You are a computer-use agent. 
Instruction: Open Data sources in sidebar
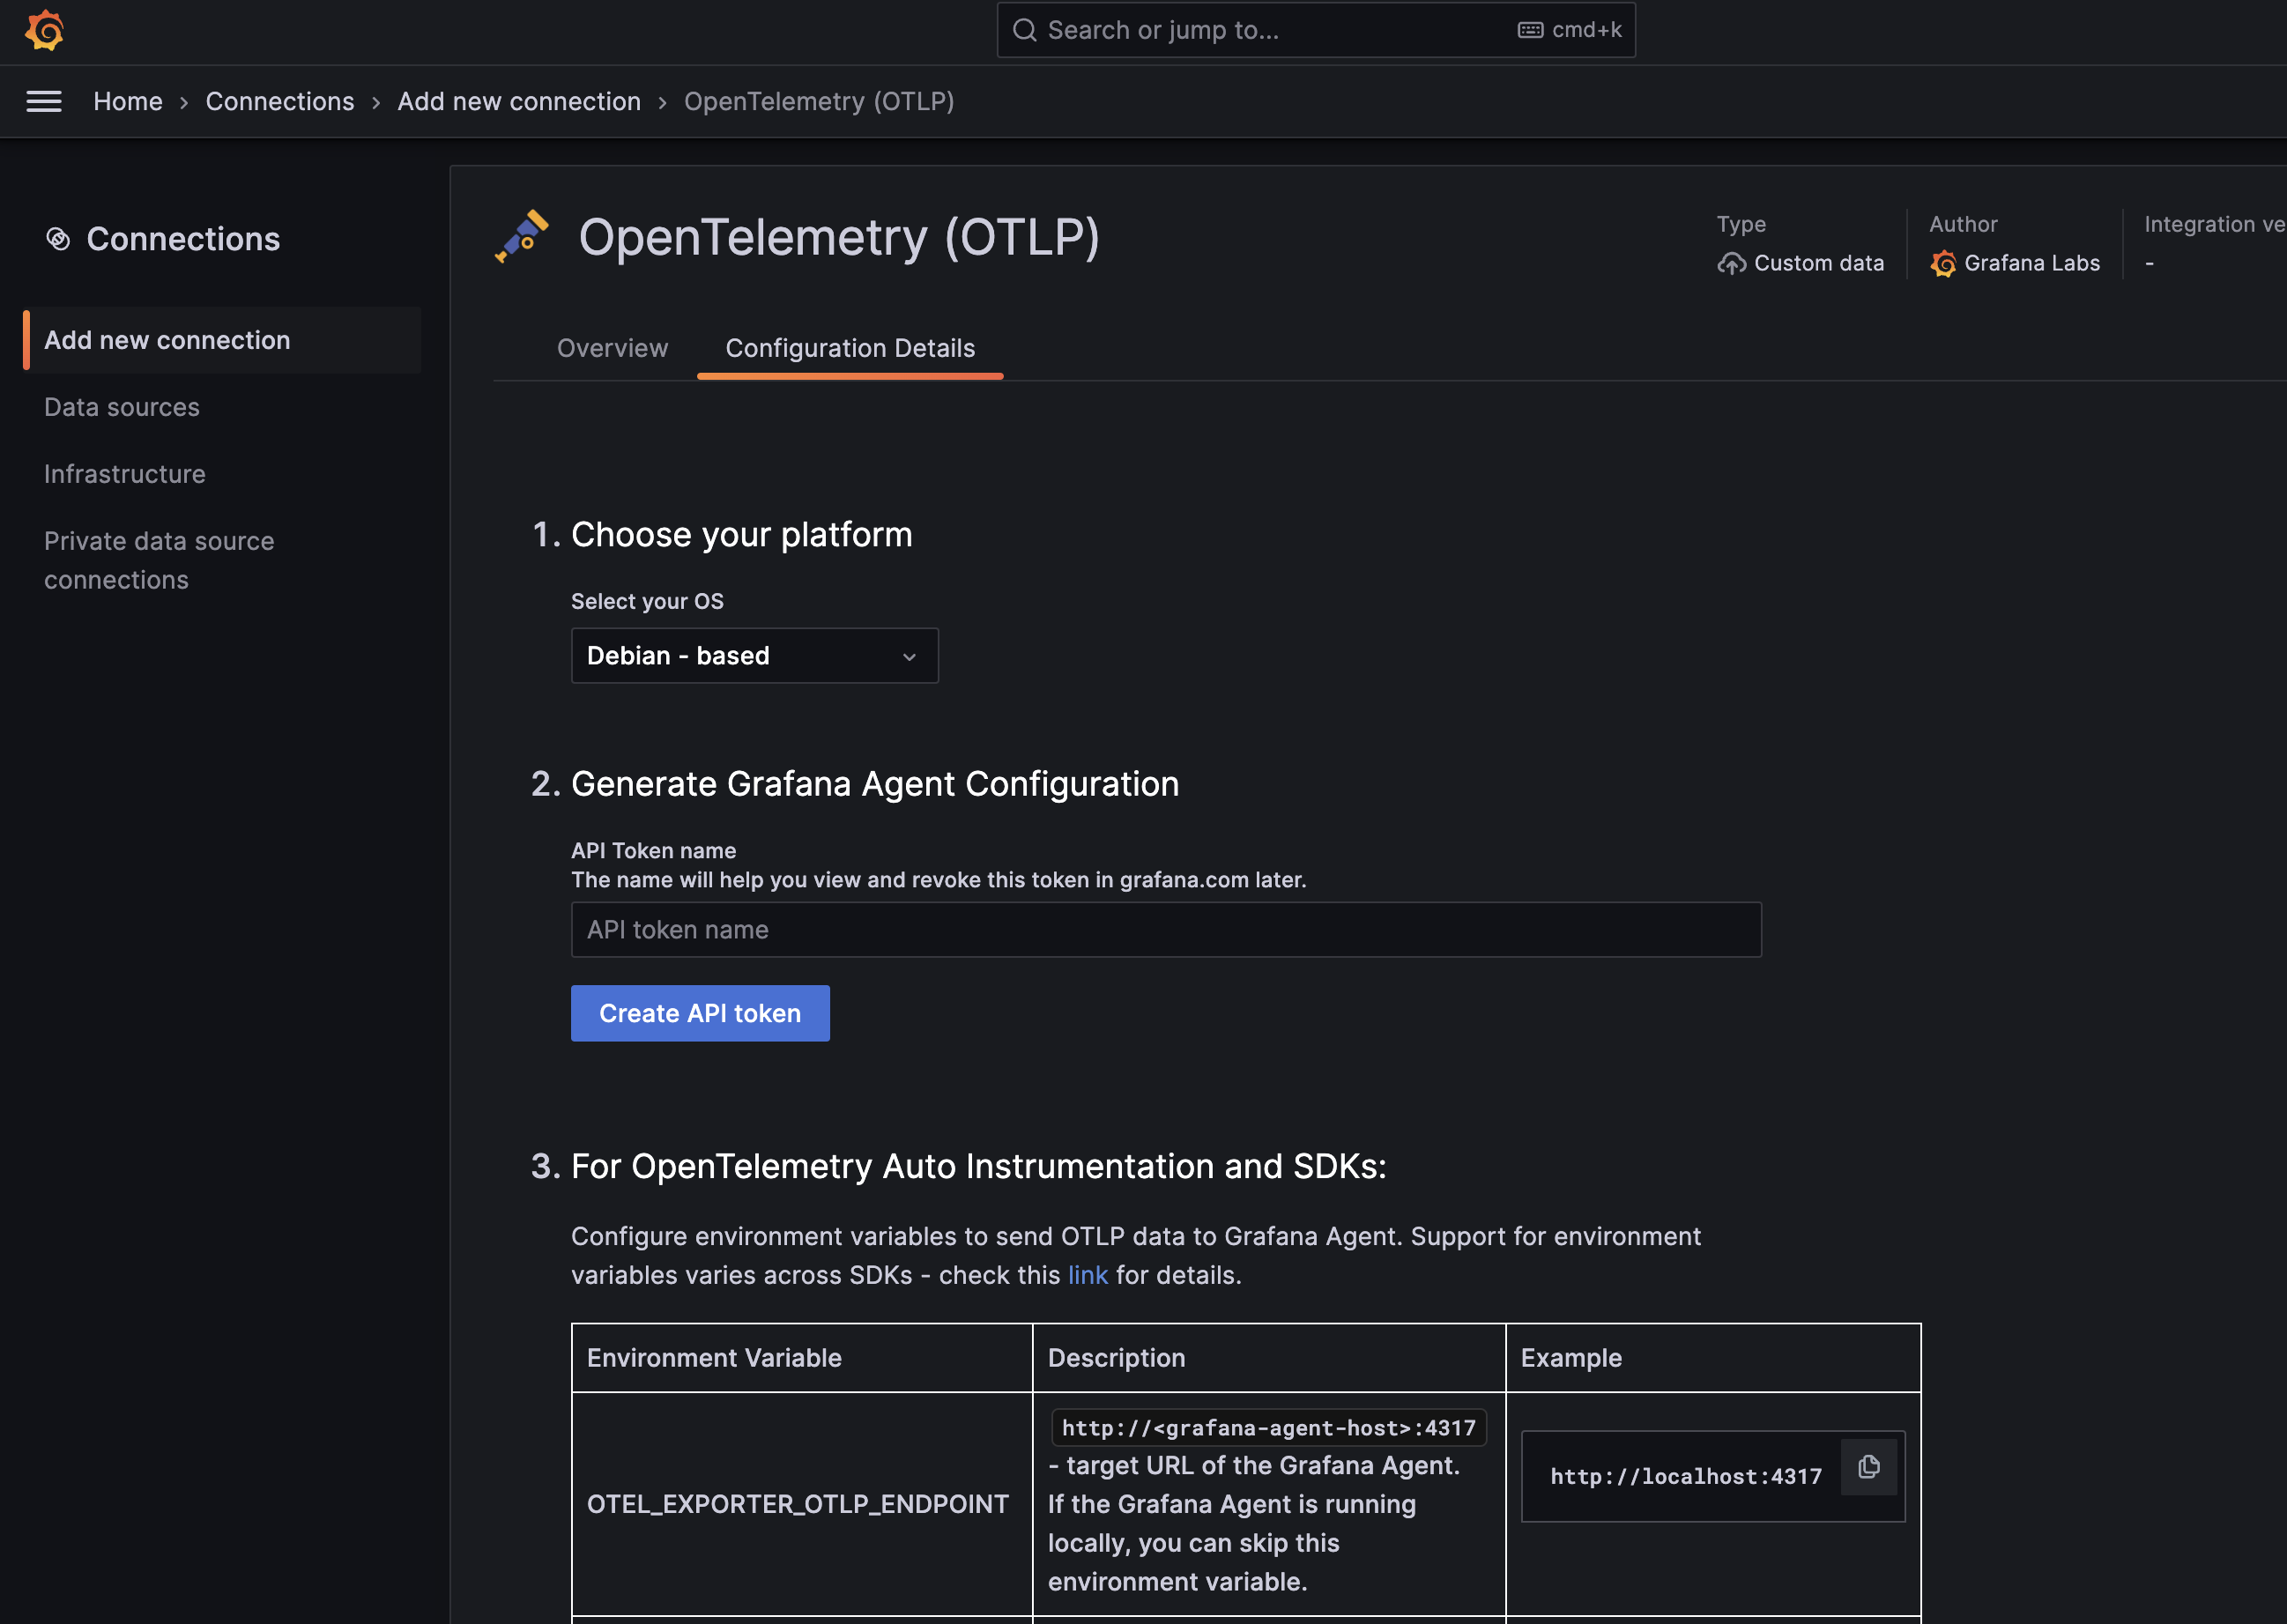click(122, 407)
